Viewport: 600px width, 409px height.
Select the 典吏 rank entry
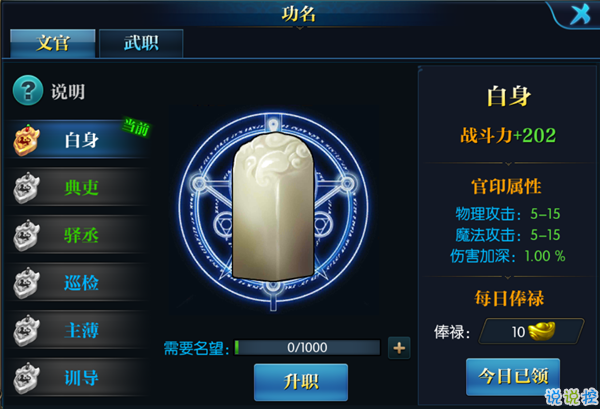point(78,187)
